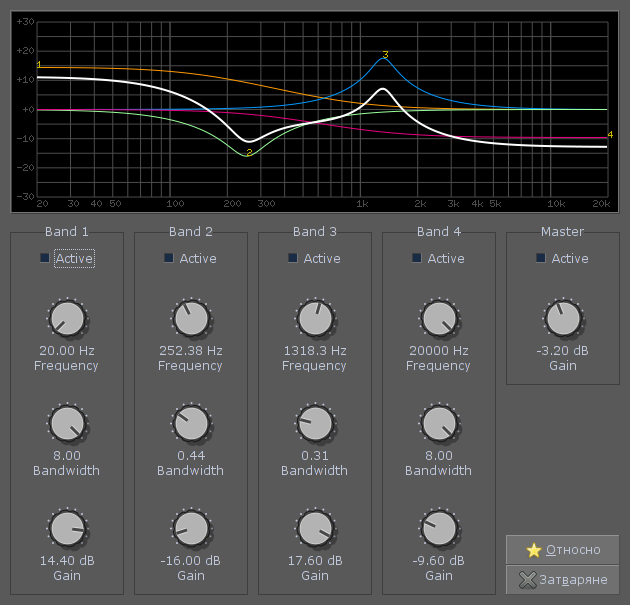Image resolution: width=630 pixels, height=605 pixels.
Task: Click the Band 4 Frequency knob
Action: [x=438, y=320]
